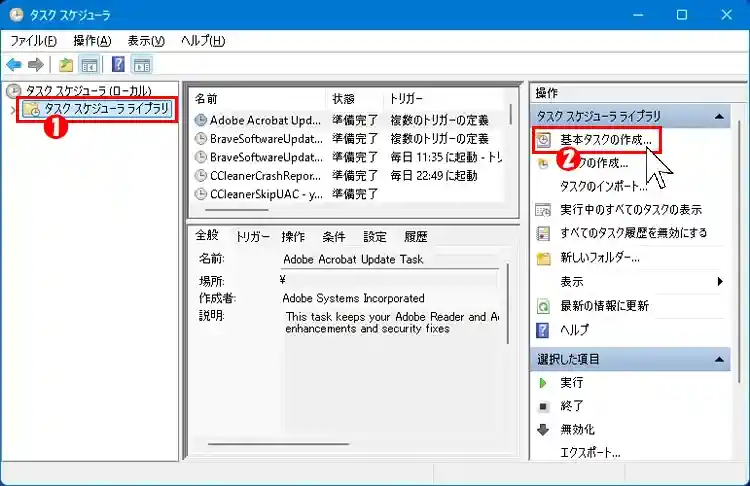Select the Adobe Acrobat Upd... task row
This screenshot has width=750, height=486.
348,120
